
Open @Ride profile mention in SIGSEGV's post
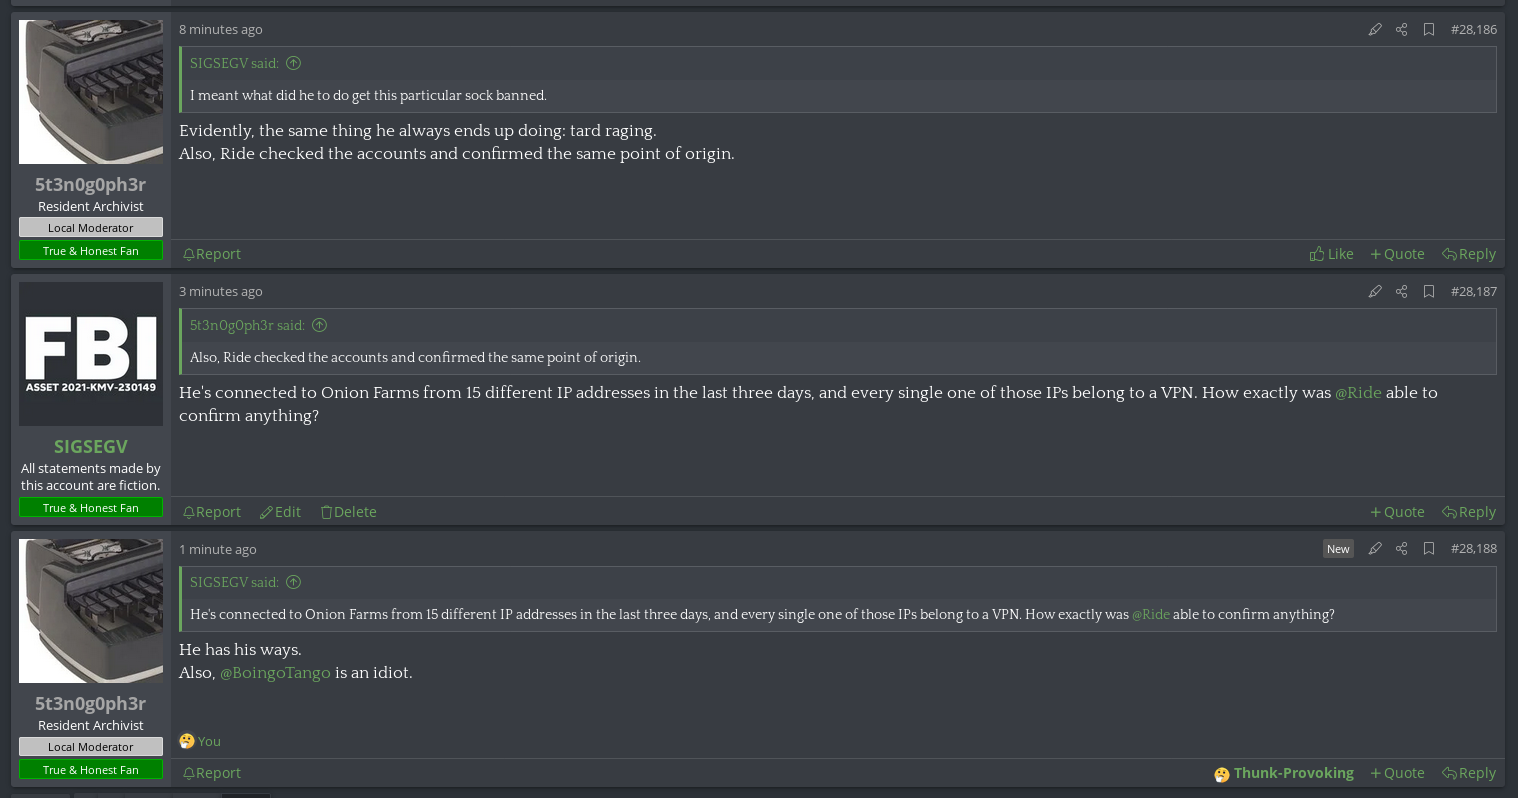point(1358,393)
